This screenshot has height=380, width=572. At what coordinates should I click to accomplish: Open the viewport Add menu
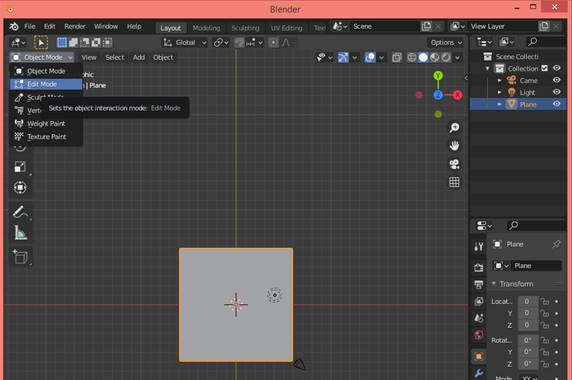[x=139, y=57]
